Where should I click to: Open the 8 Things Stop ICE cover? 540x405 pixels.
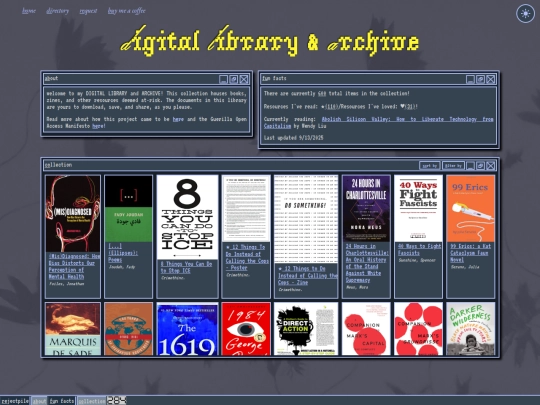click(187, 217)
